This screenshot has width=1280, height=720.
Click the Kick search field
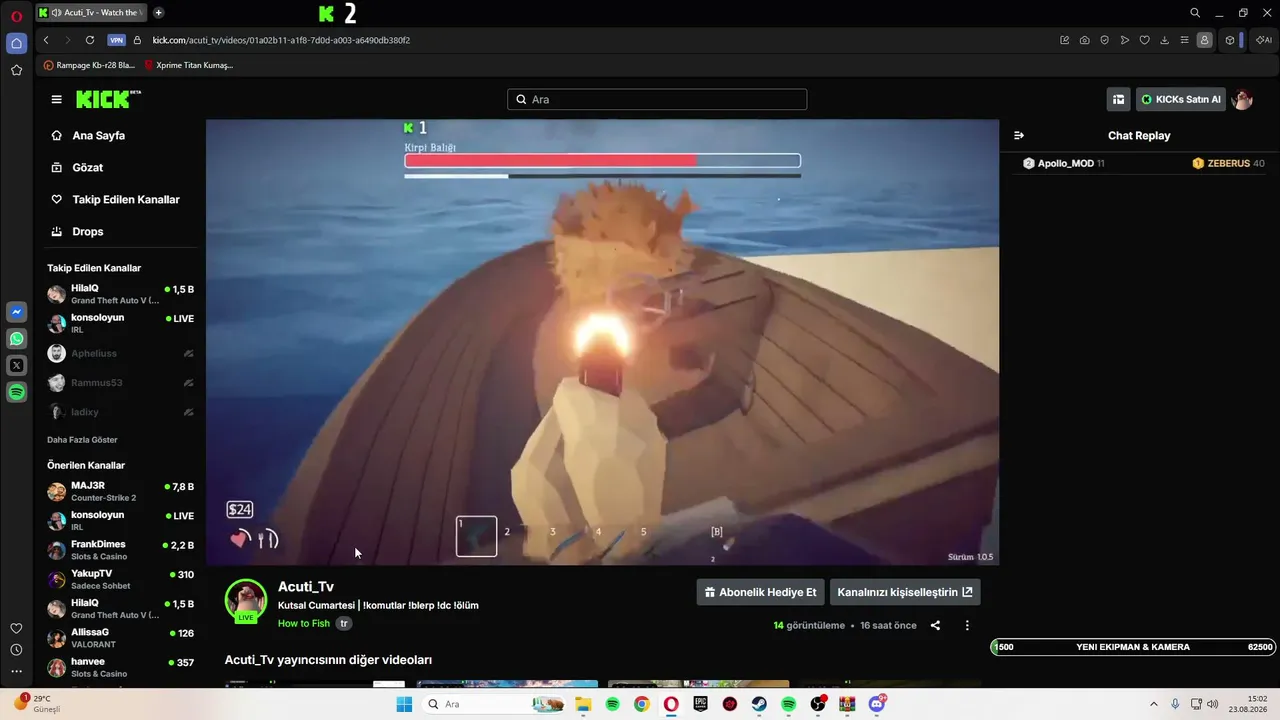click(657, 99)
